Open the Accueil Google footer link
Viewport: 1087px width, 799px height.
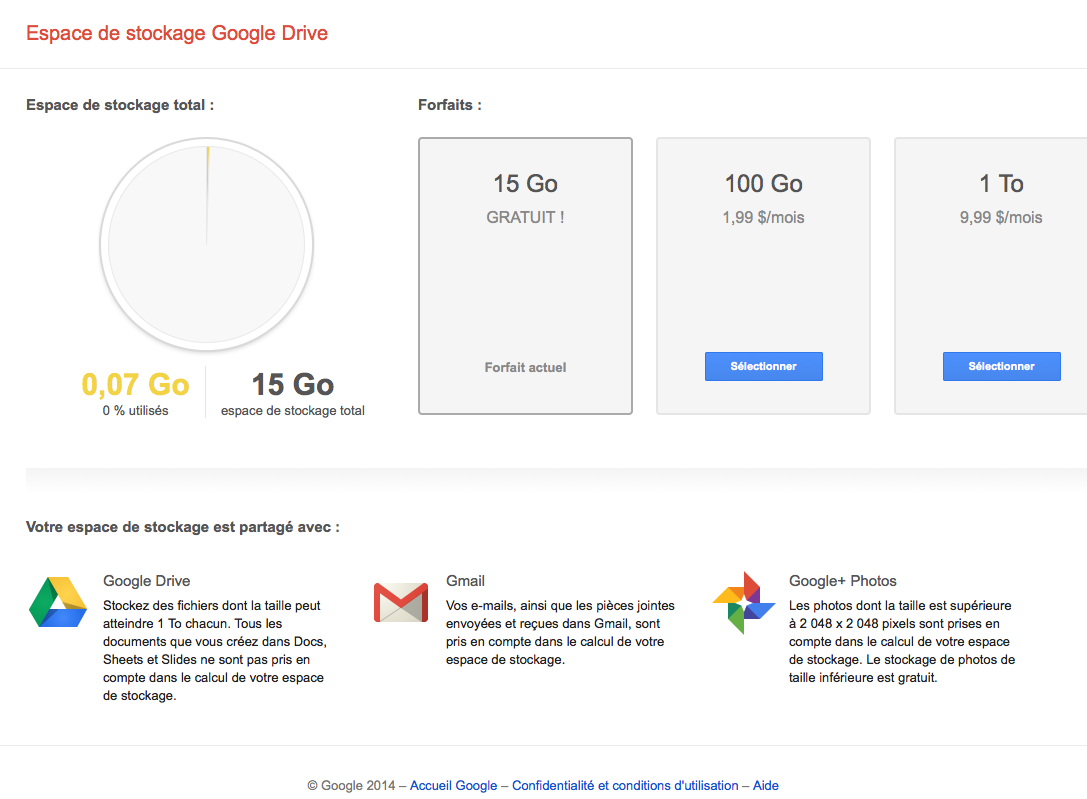pyautogui.click(x=453, y=785)
